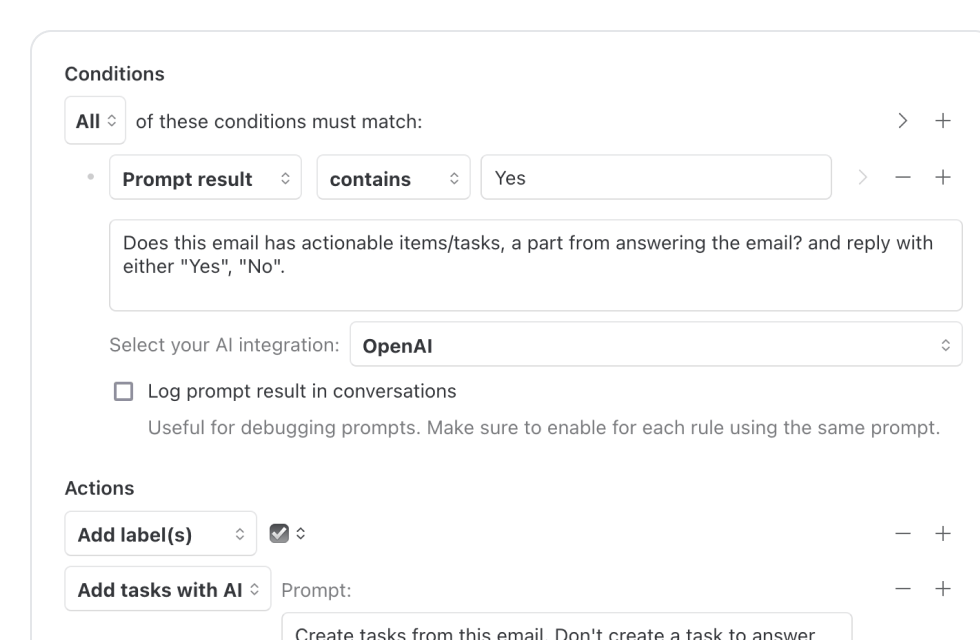This screenshot has height=640, width=980.
Task: Click plus icon on conditions group row
Action: (x=942, y=121)
